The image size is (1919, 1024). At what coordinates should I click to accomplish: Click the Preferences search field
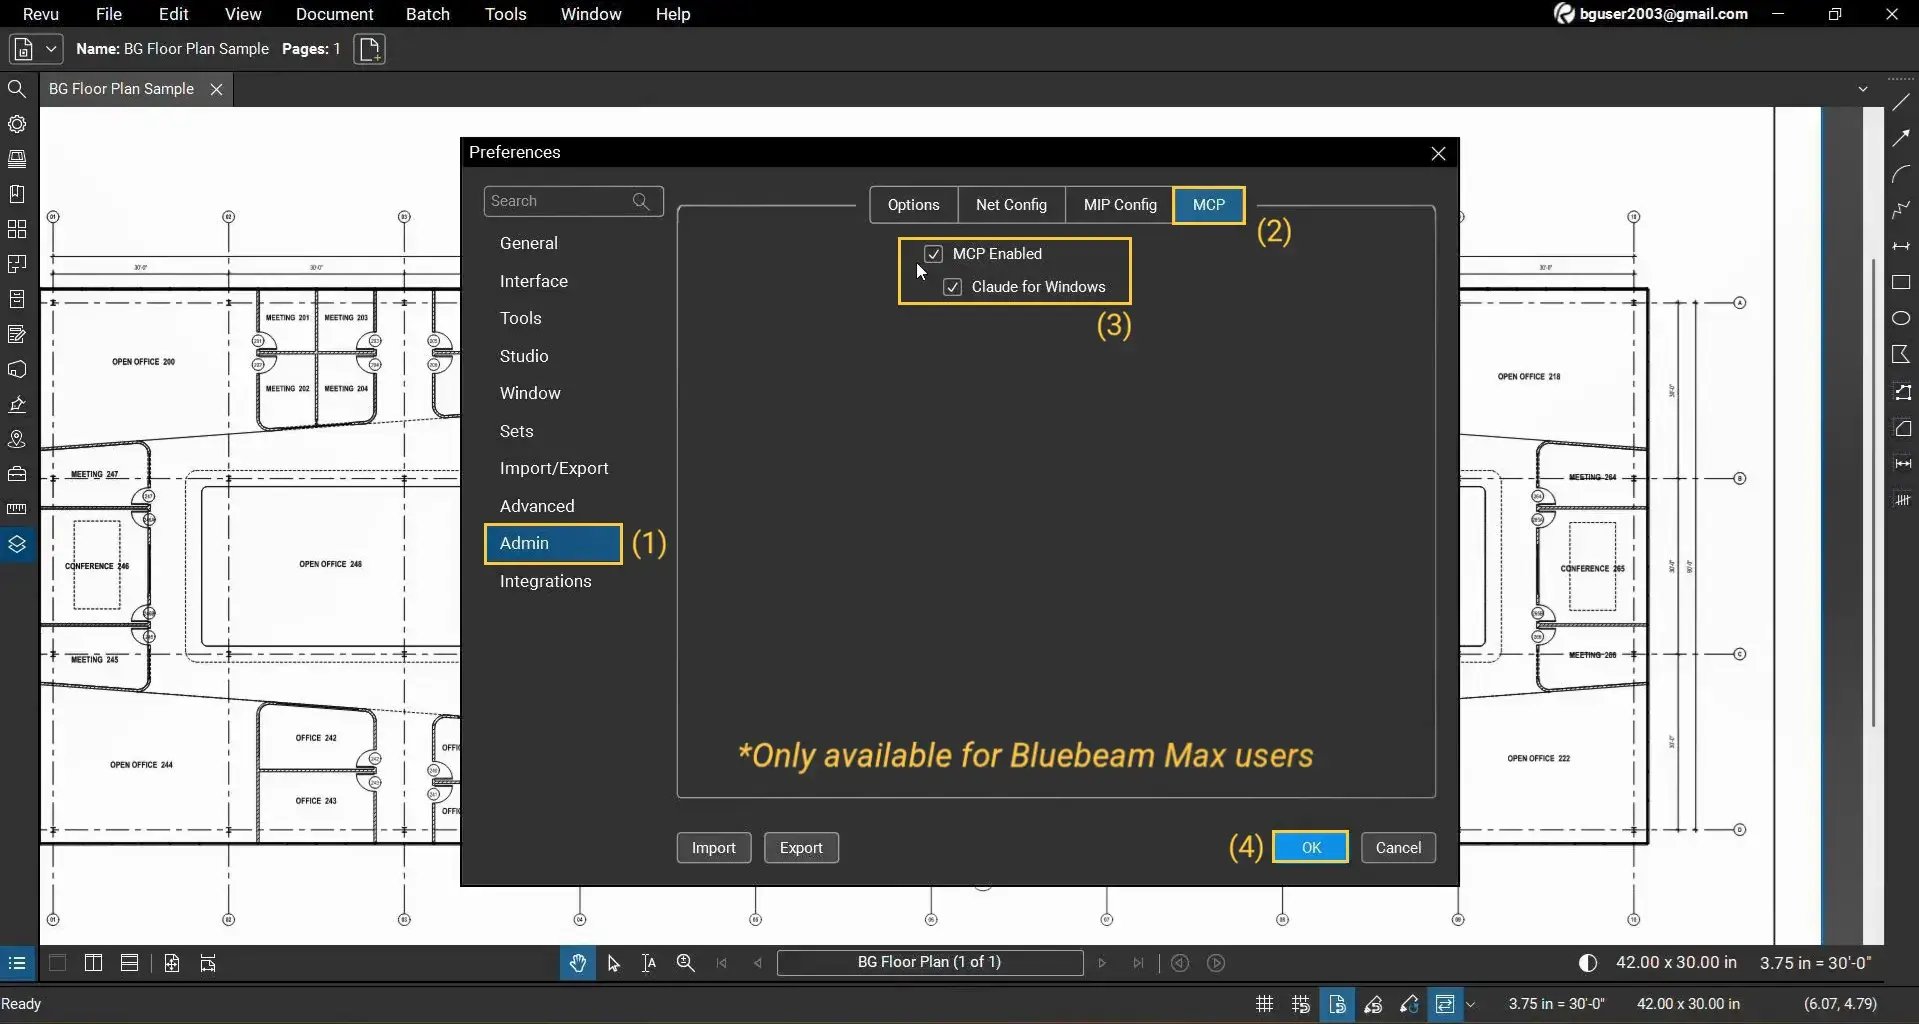click(573, 201)
